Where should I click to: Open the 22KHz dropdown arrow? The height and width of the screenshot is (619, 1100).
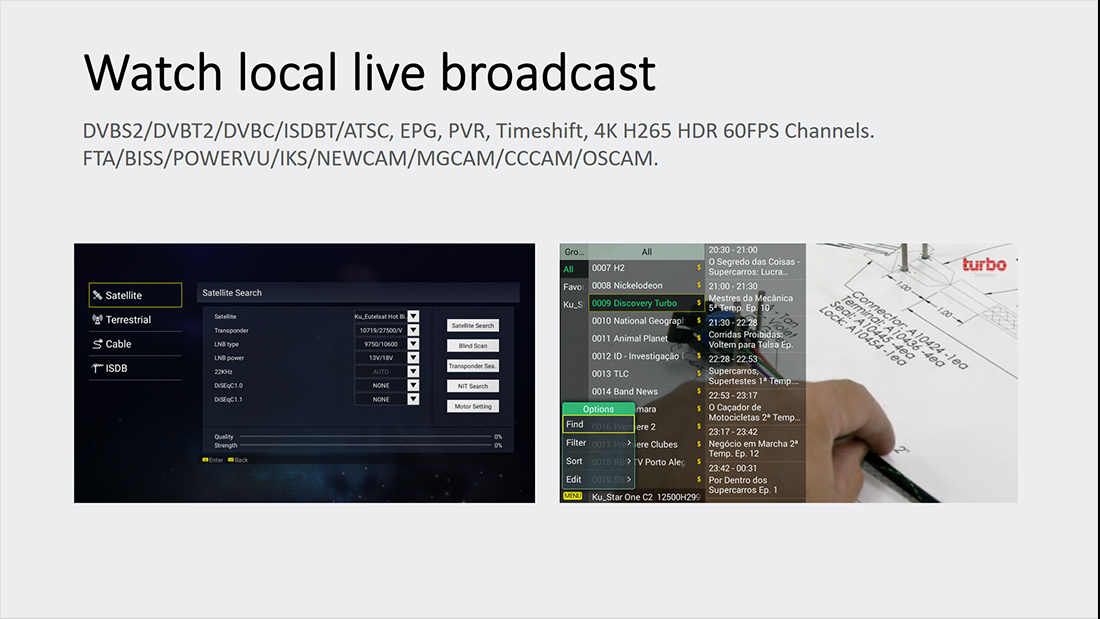[413, 371]
